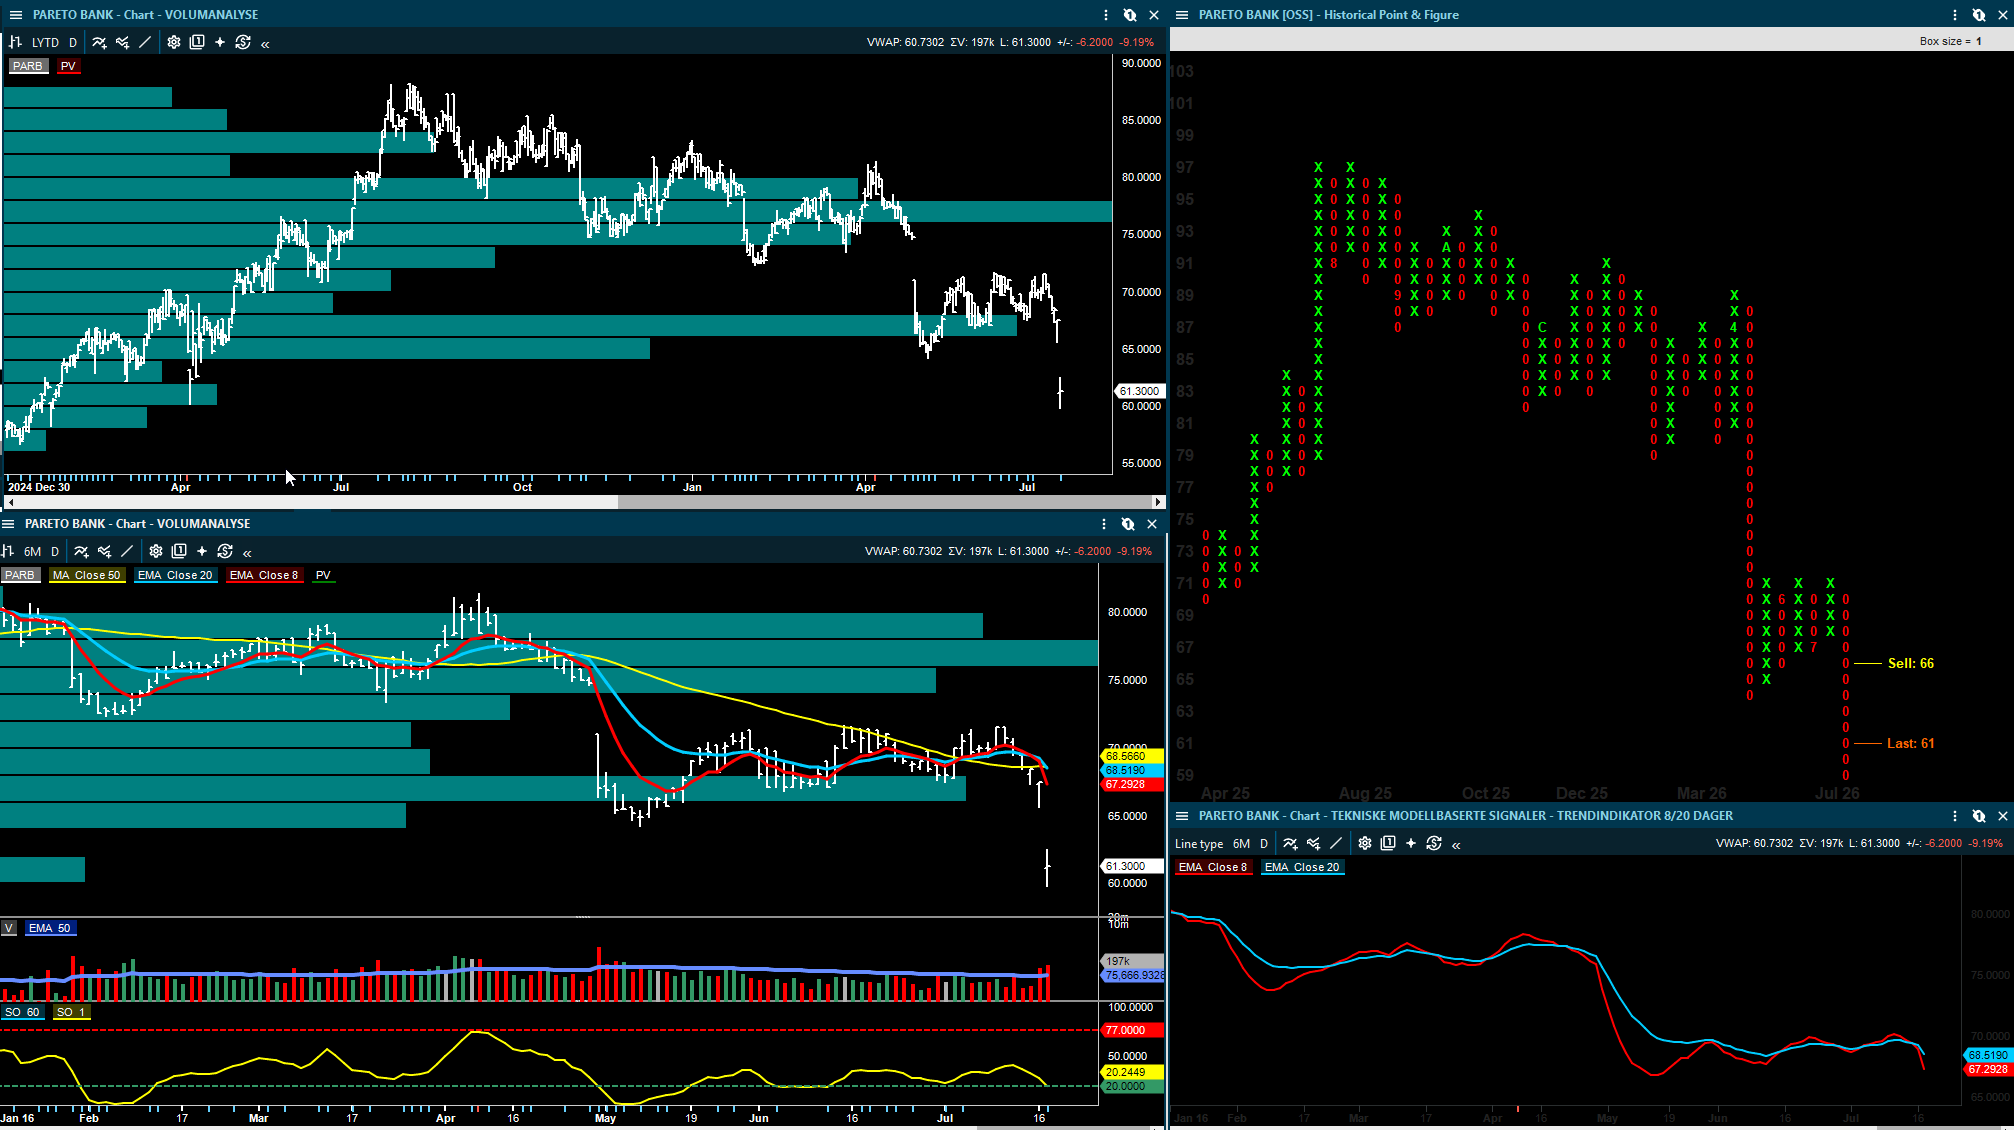Open the three-dot options menu of the Point & Figure panel
This screenshot has width=2014, height=1130.
click(1955, 15)
